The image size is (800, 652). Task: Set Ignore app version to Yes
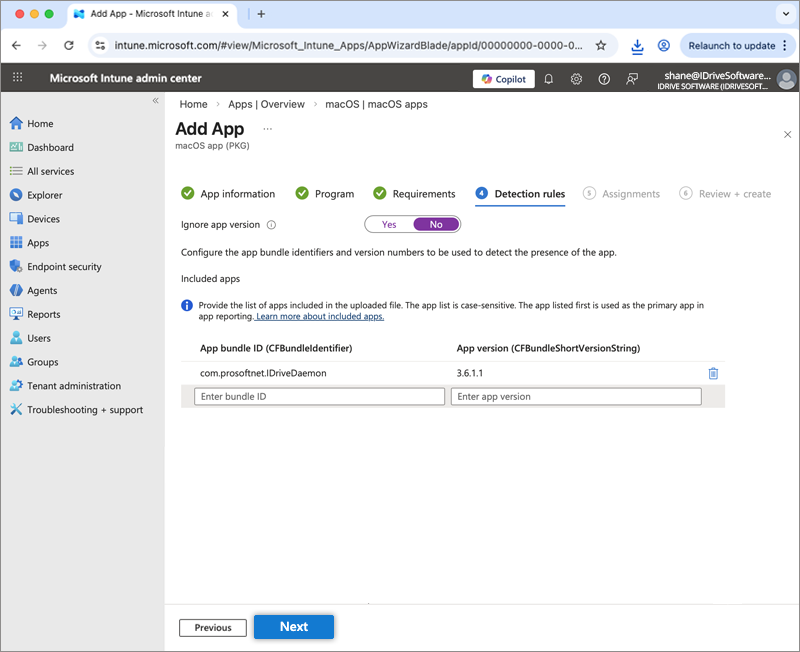tap(389, 225)
